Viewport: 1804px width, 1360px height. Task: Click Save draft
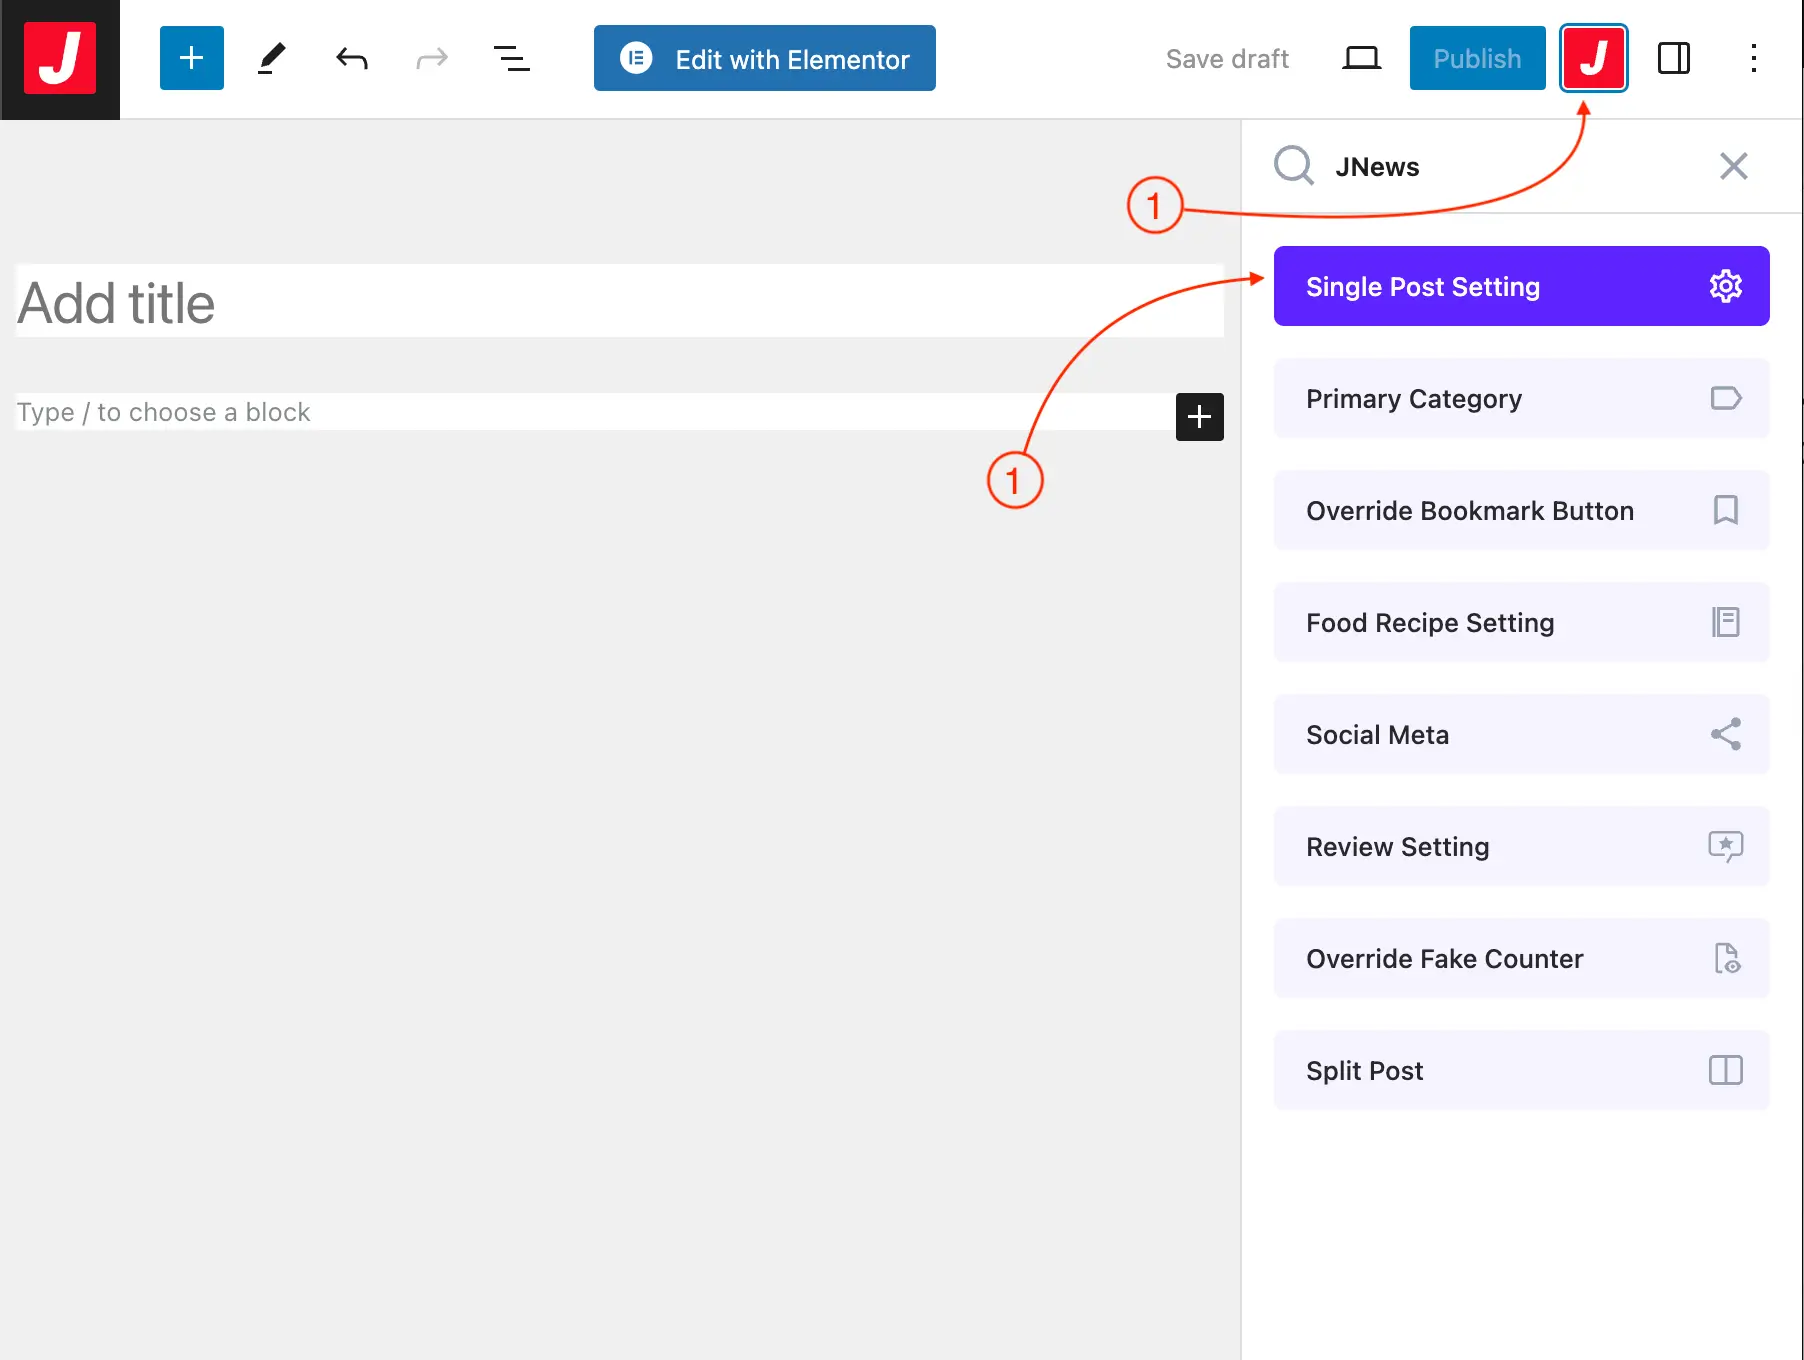click(x=1227, y=59)
